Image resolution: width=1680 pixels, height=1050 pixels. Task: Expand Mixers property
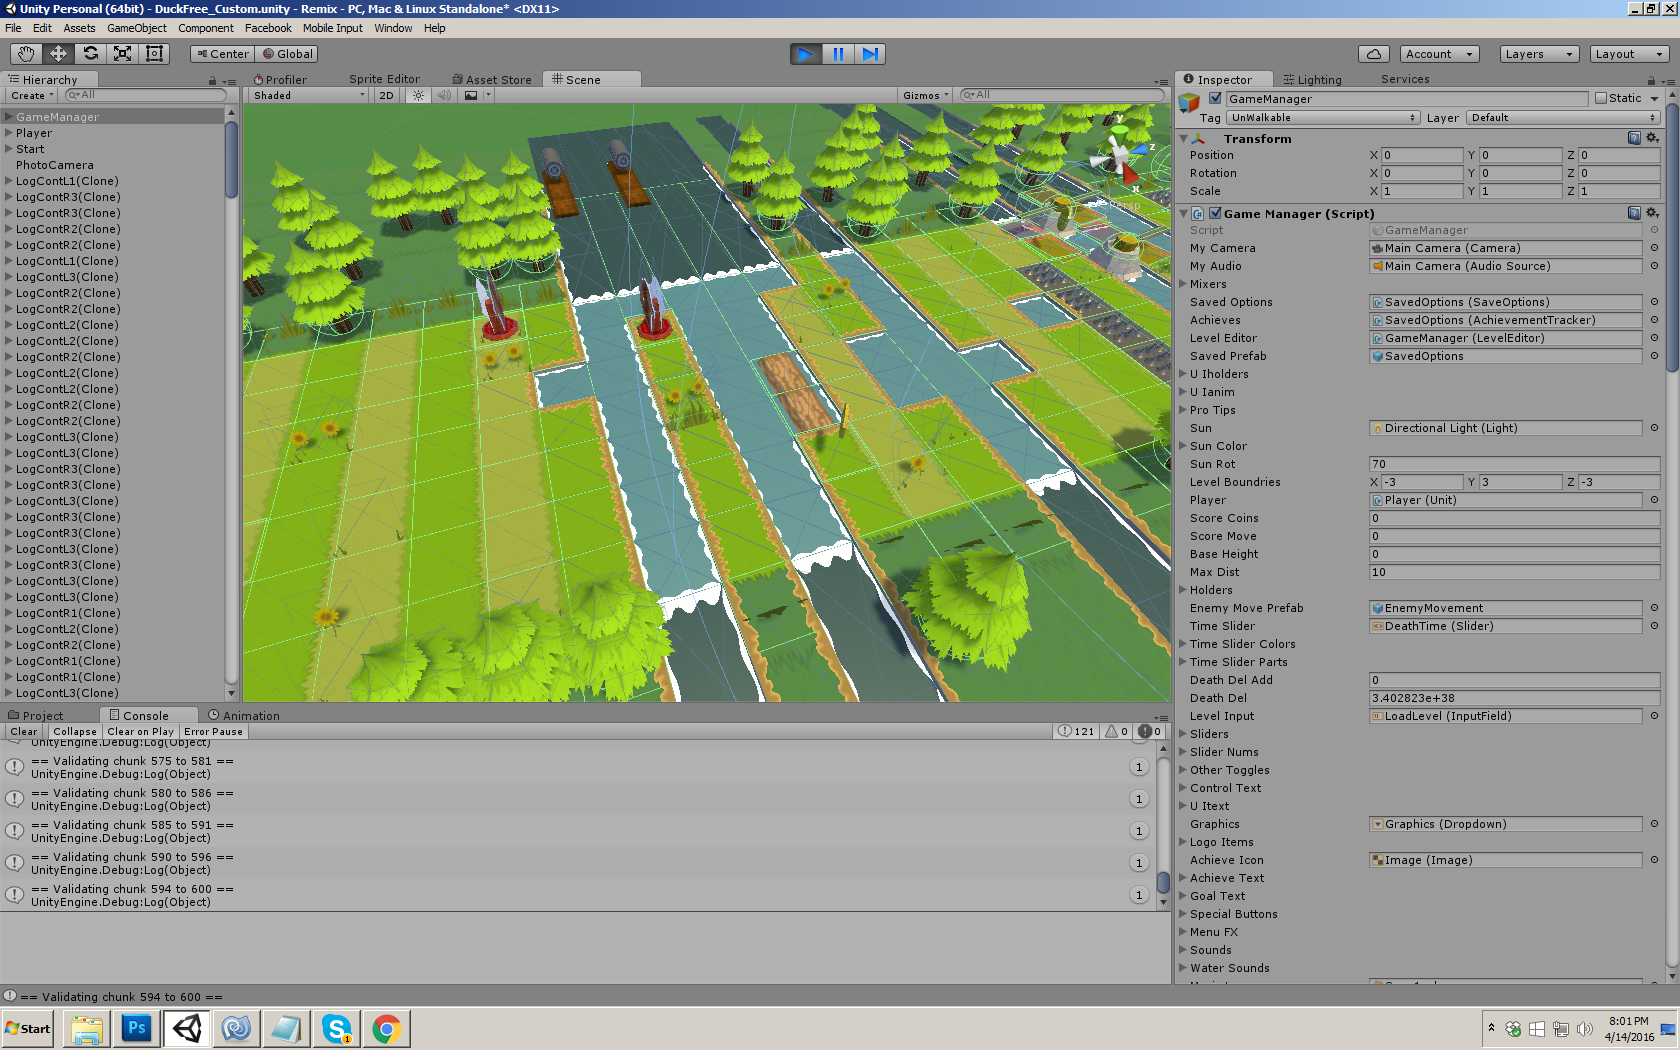point(1183,284)
